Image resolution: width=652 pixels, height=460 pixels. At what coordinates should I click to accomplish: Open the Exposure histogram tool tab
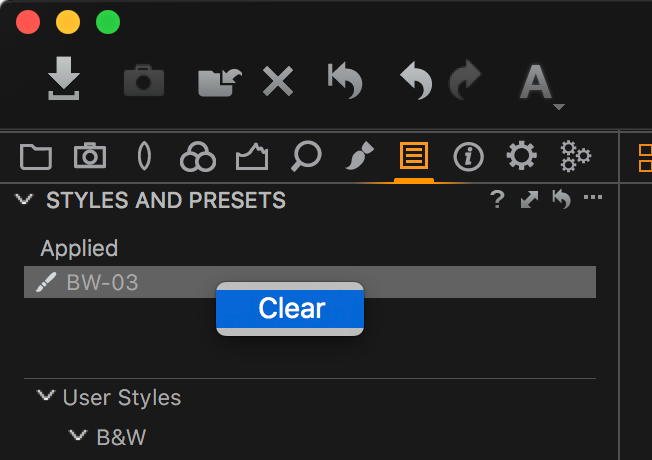click(252, 156)
